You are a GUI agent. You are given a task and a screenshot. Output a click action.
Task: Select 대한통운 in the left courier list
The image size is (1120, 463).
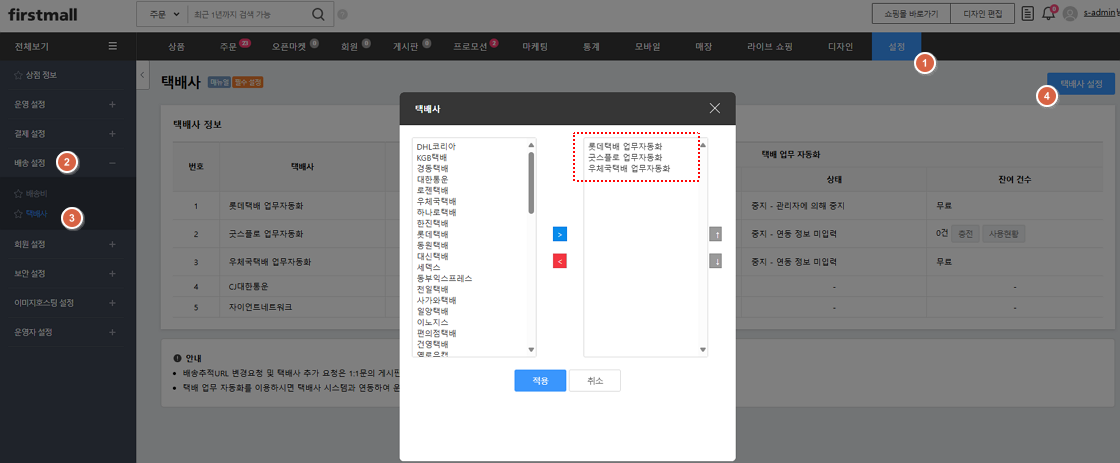[x=432, y=179]
